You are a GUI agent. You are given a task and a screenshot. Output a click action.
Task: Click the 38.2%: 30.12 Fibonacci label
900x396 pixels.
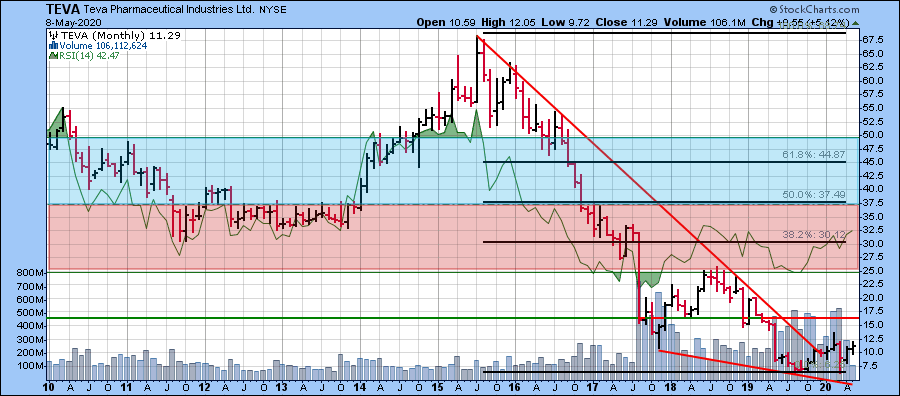point(814,234)
